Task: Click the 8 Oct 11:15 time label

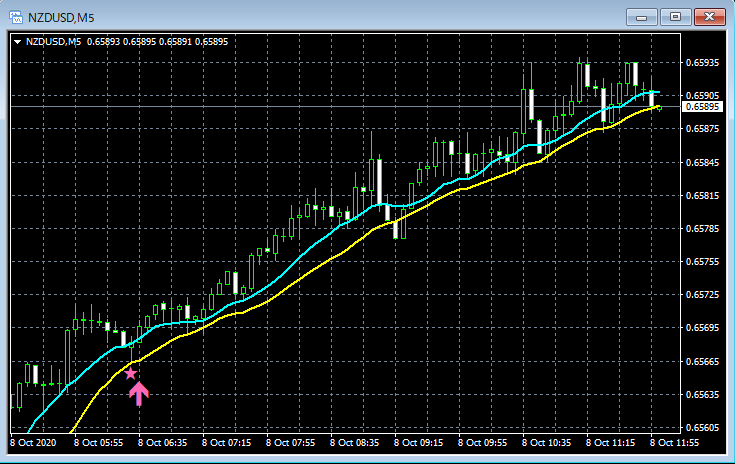Action: click(610, 442)
